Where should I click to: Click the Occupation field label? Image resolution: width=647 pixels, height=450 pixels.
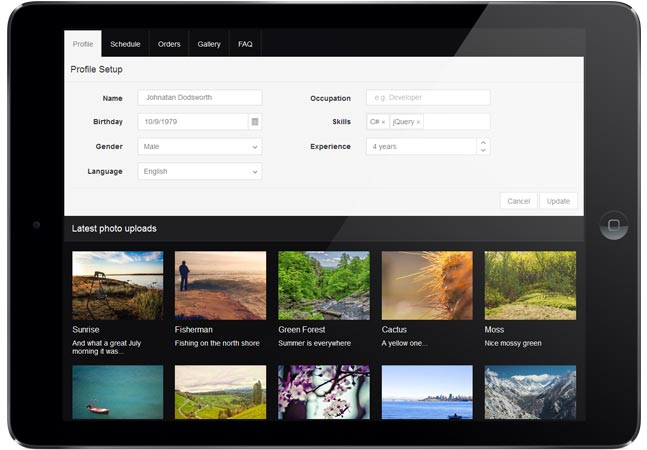point(331,98)
